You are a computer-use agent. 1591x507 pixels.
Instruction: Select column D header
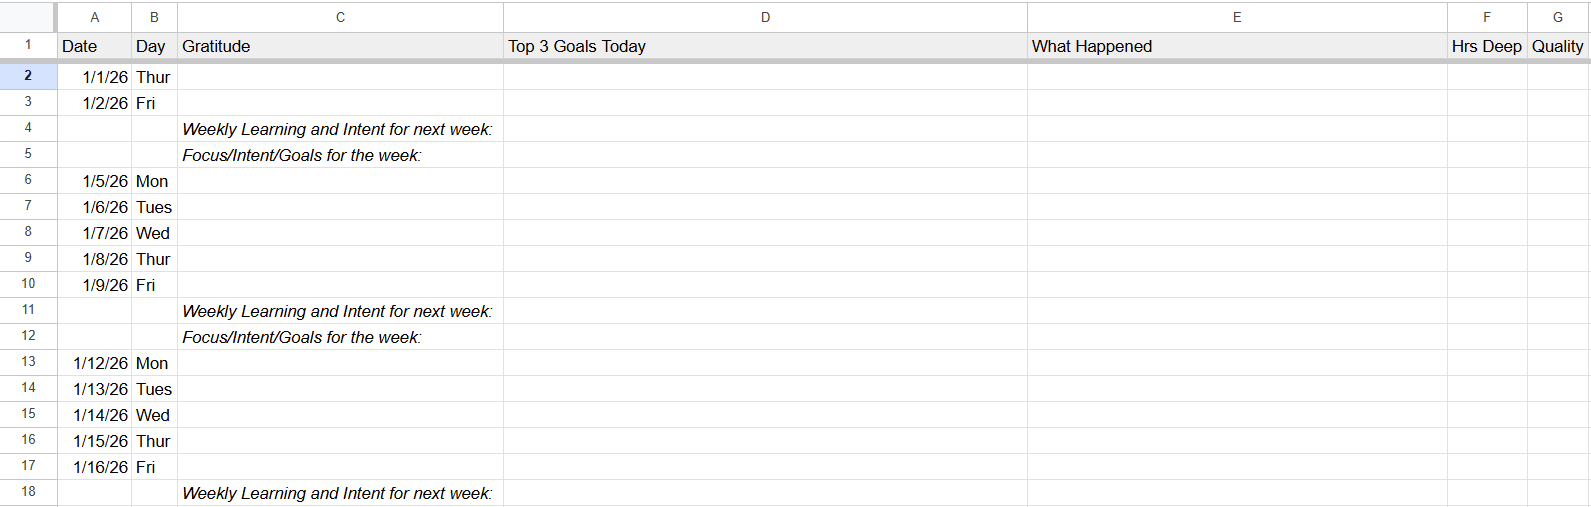(765, 17)
